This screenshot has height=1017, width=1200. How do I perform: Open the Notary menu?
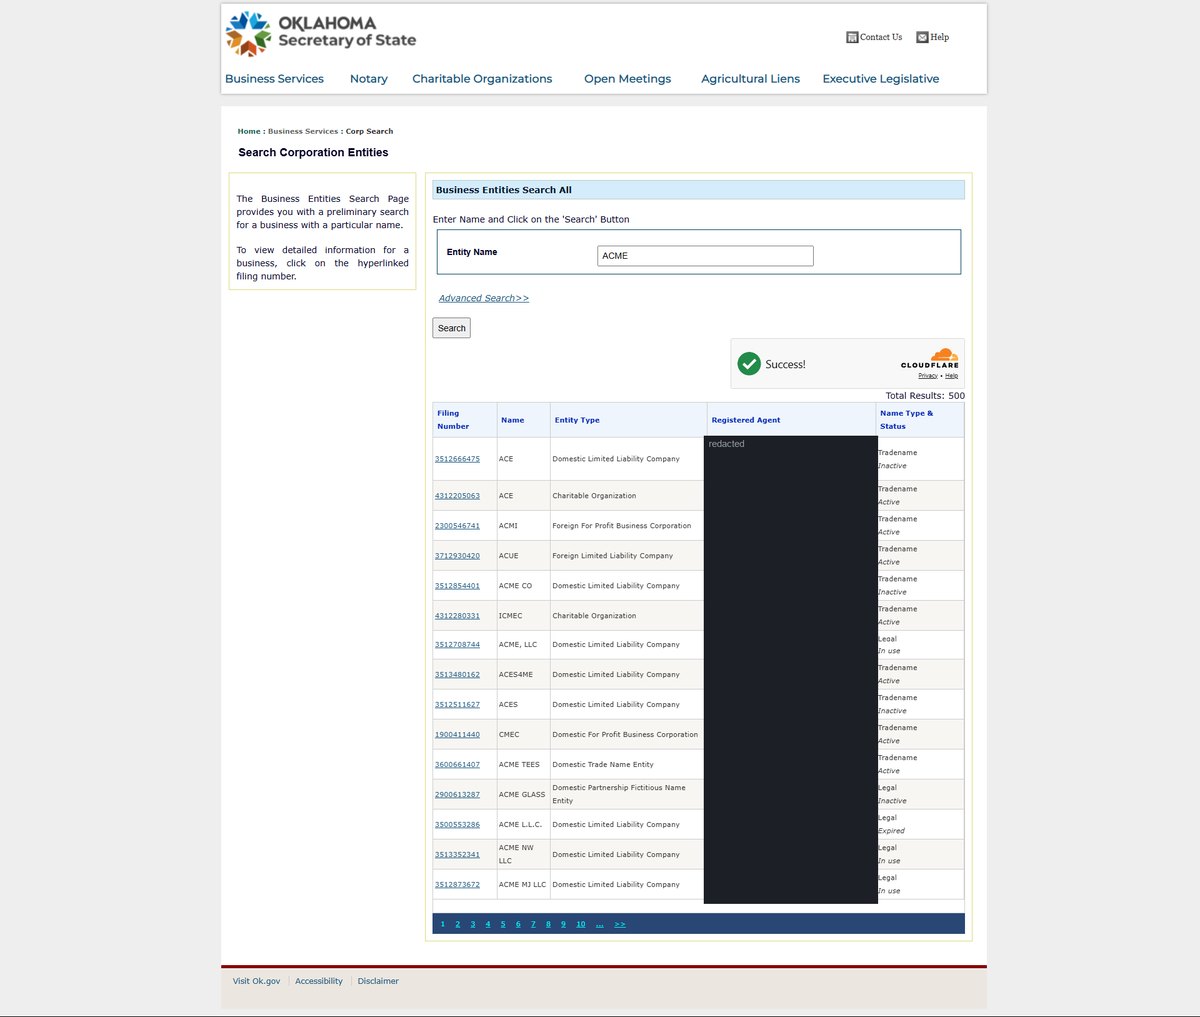369,79
